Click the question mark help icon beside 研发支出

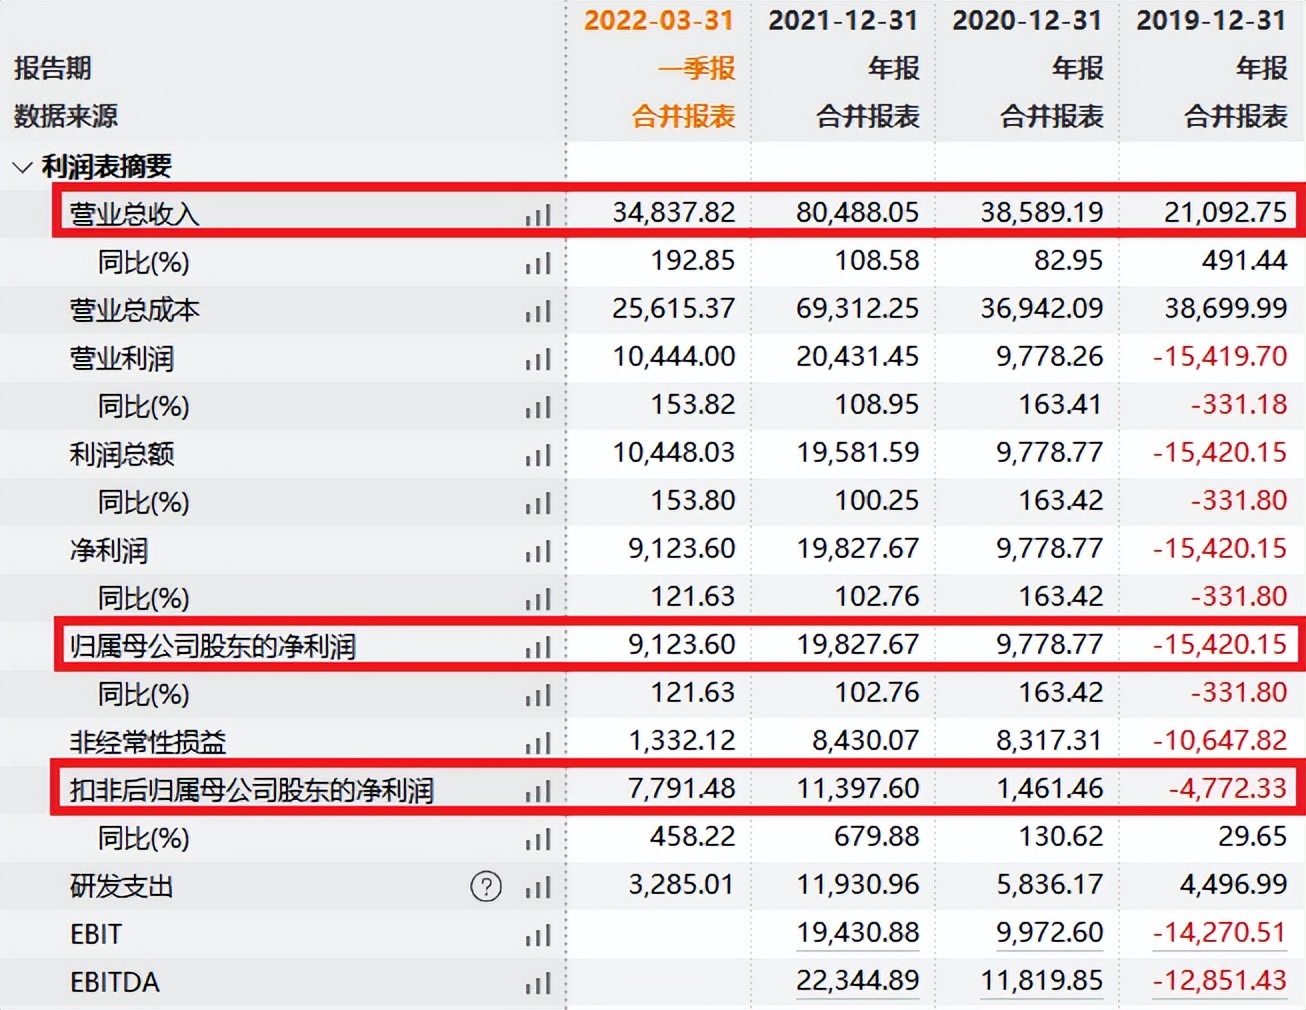point(486,886)
